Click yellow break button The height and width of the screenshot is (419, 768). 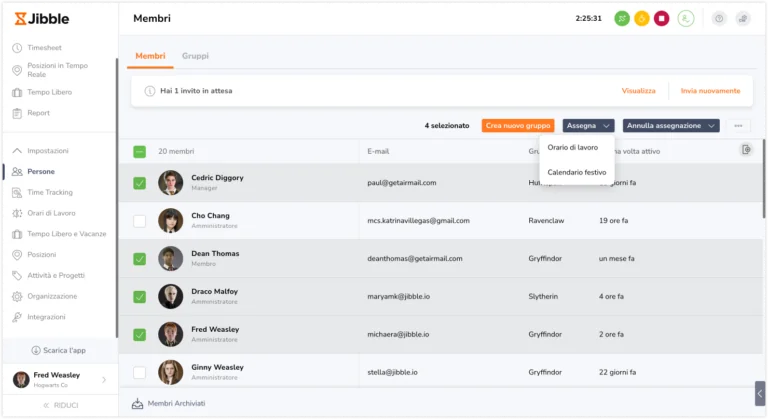pos(642,19)
